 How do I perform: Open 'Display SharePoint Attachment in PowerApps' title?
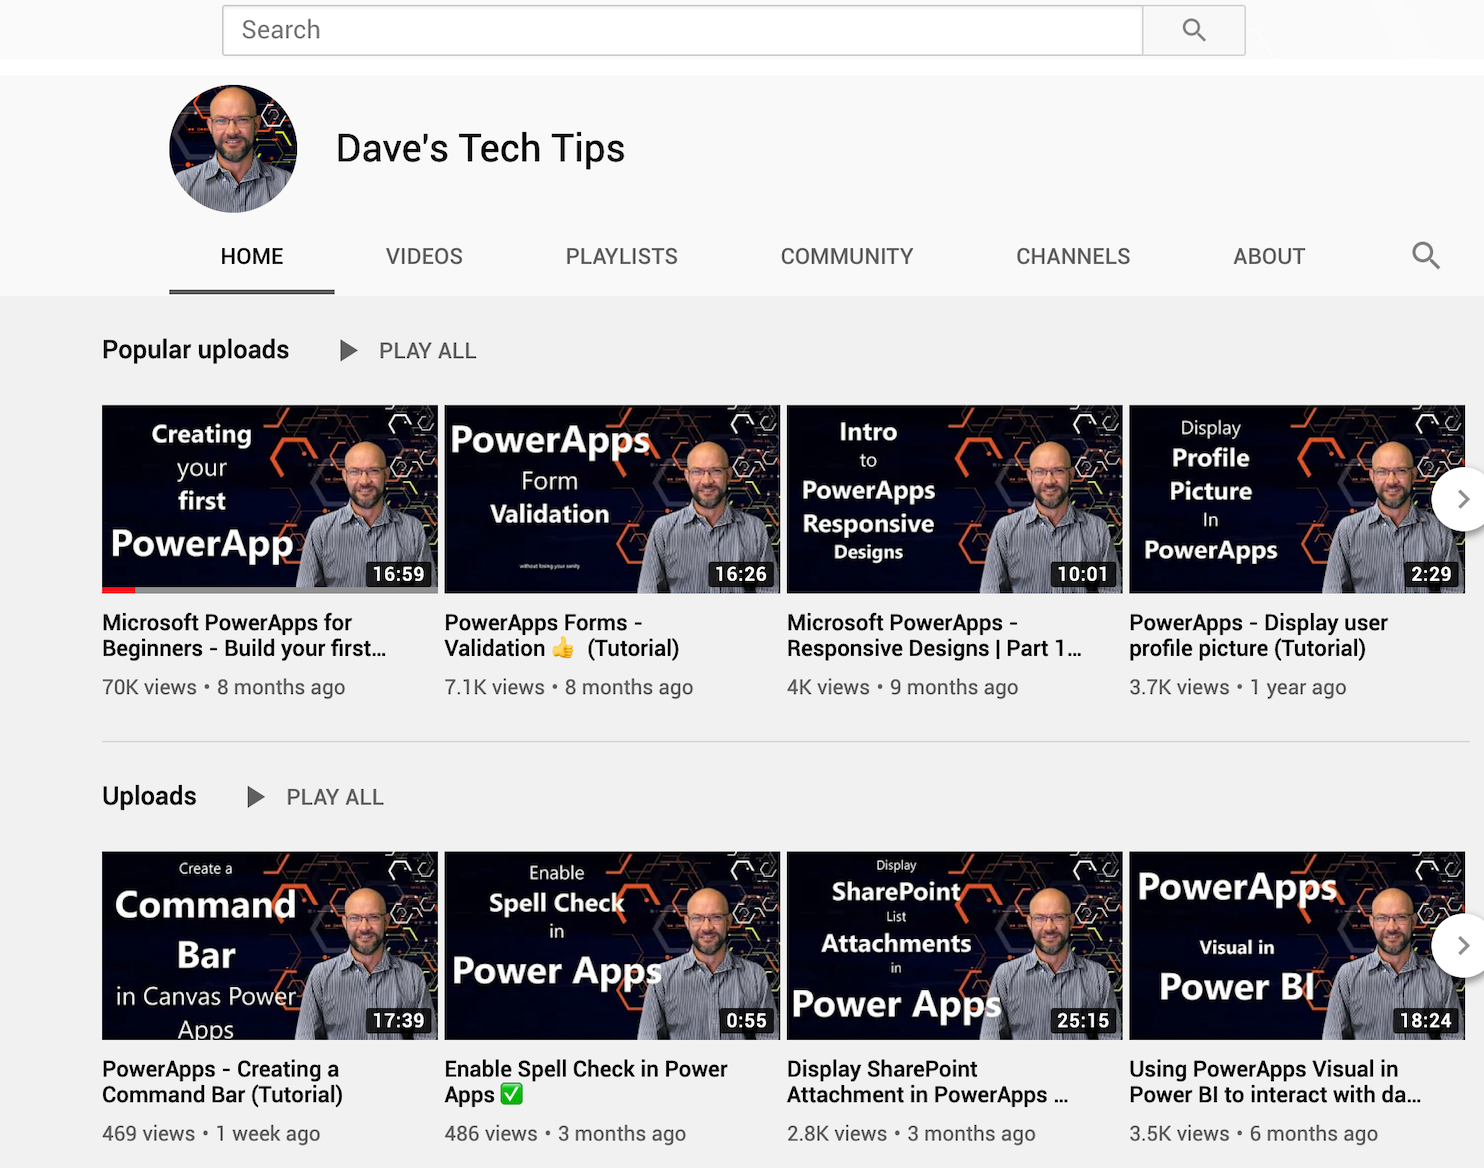pyautogui.click(x=927, y=1082)
